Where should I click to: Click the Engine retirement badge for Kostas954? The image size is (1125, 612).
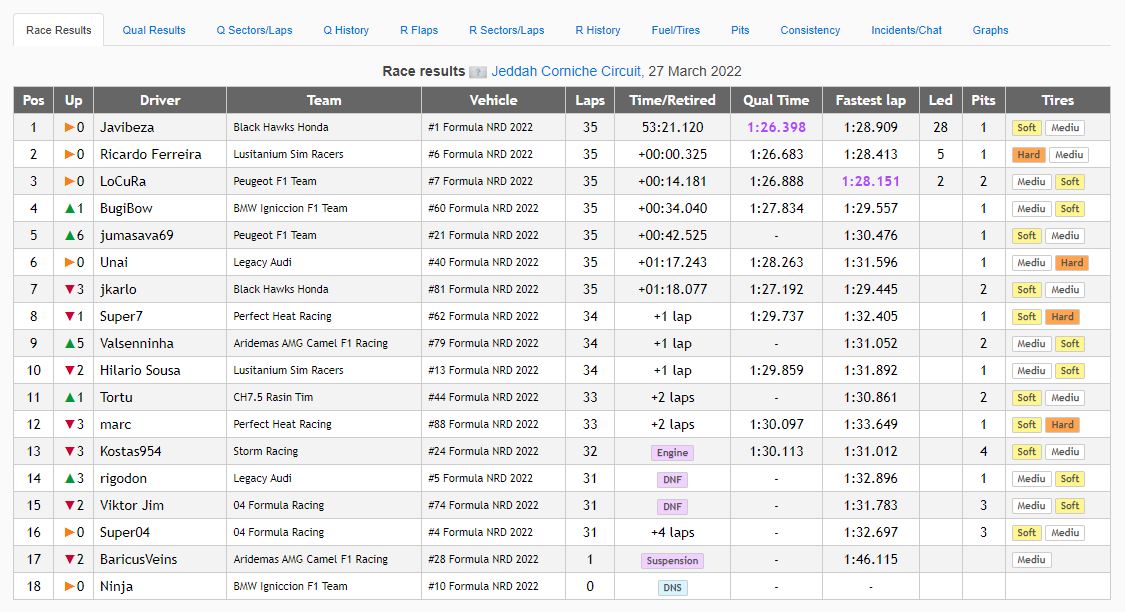click(x=672, y=453)
